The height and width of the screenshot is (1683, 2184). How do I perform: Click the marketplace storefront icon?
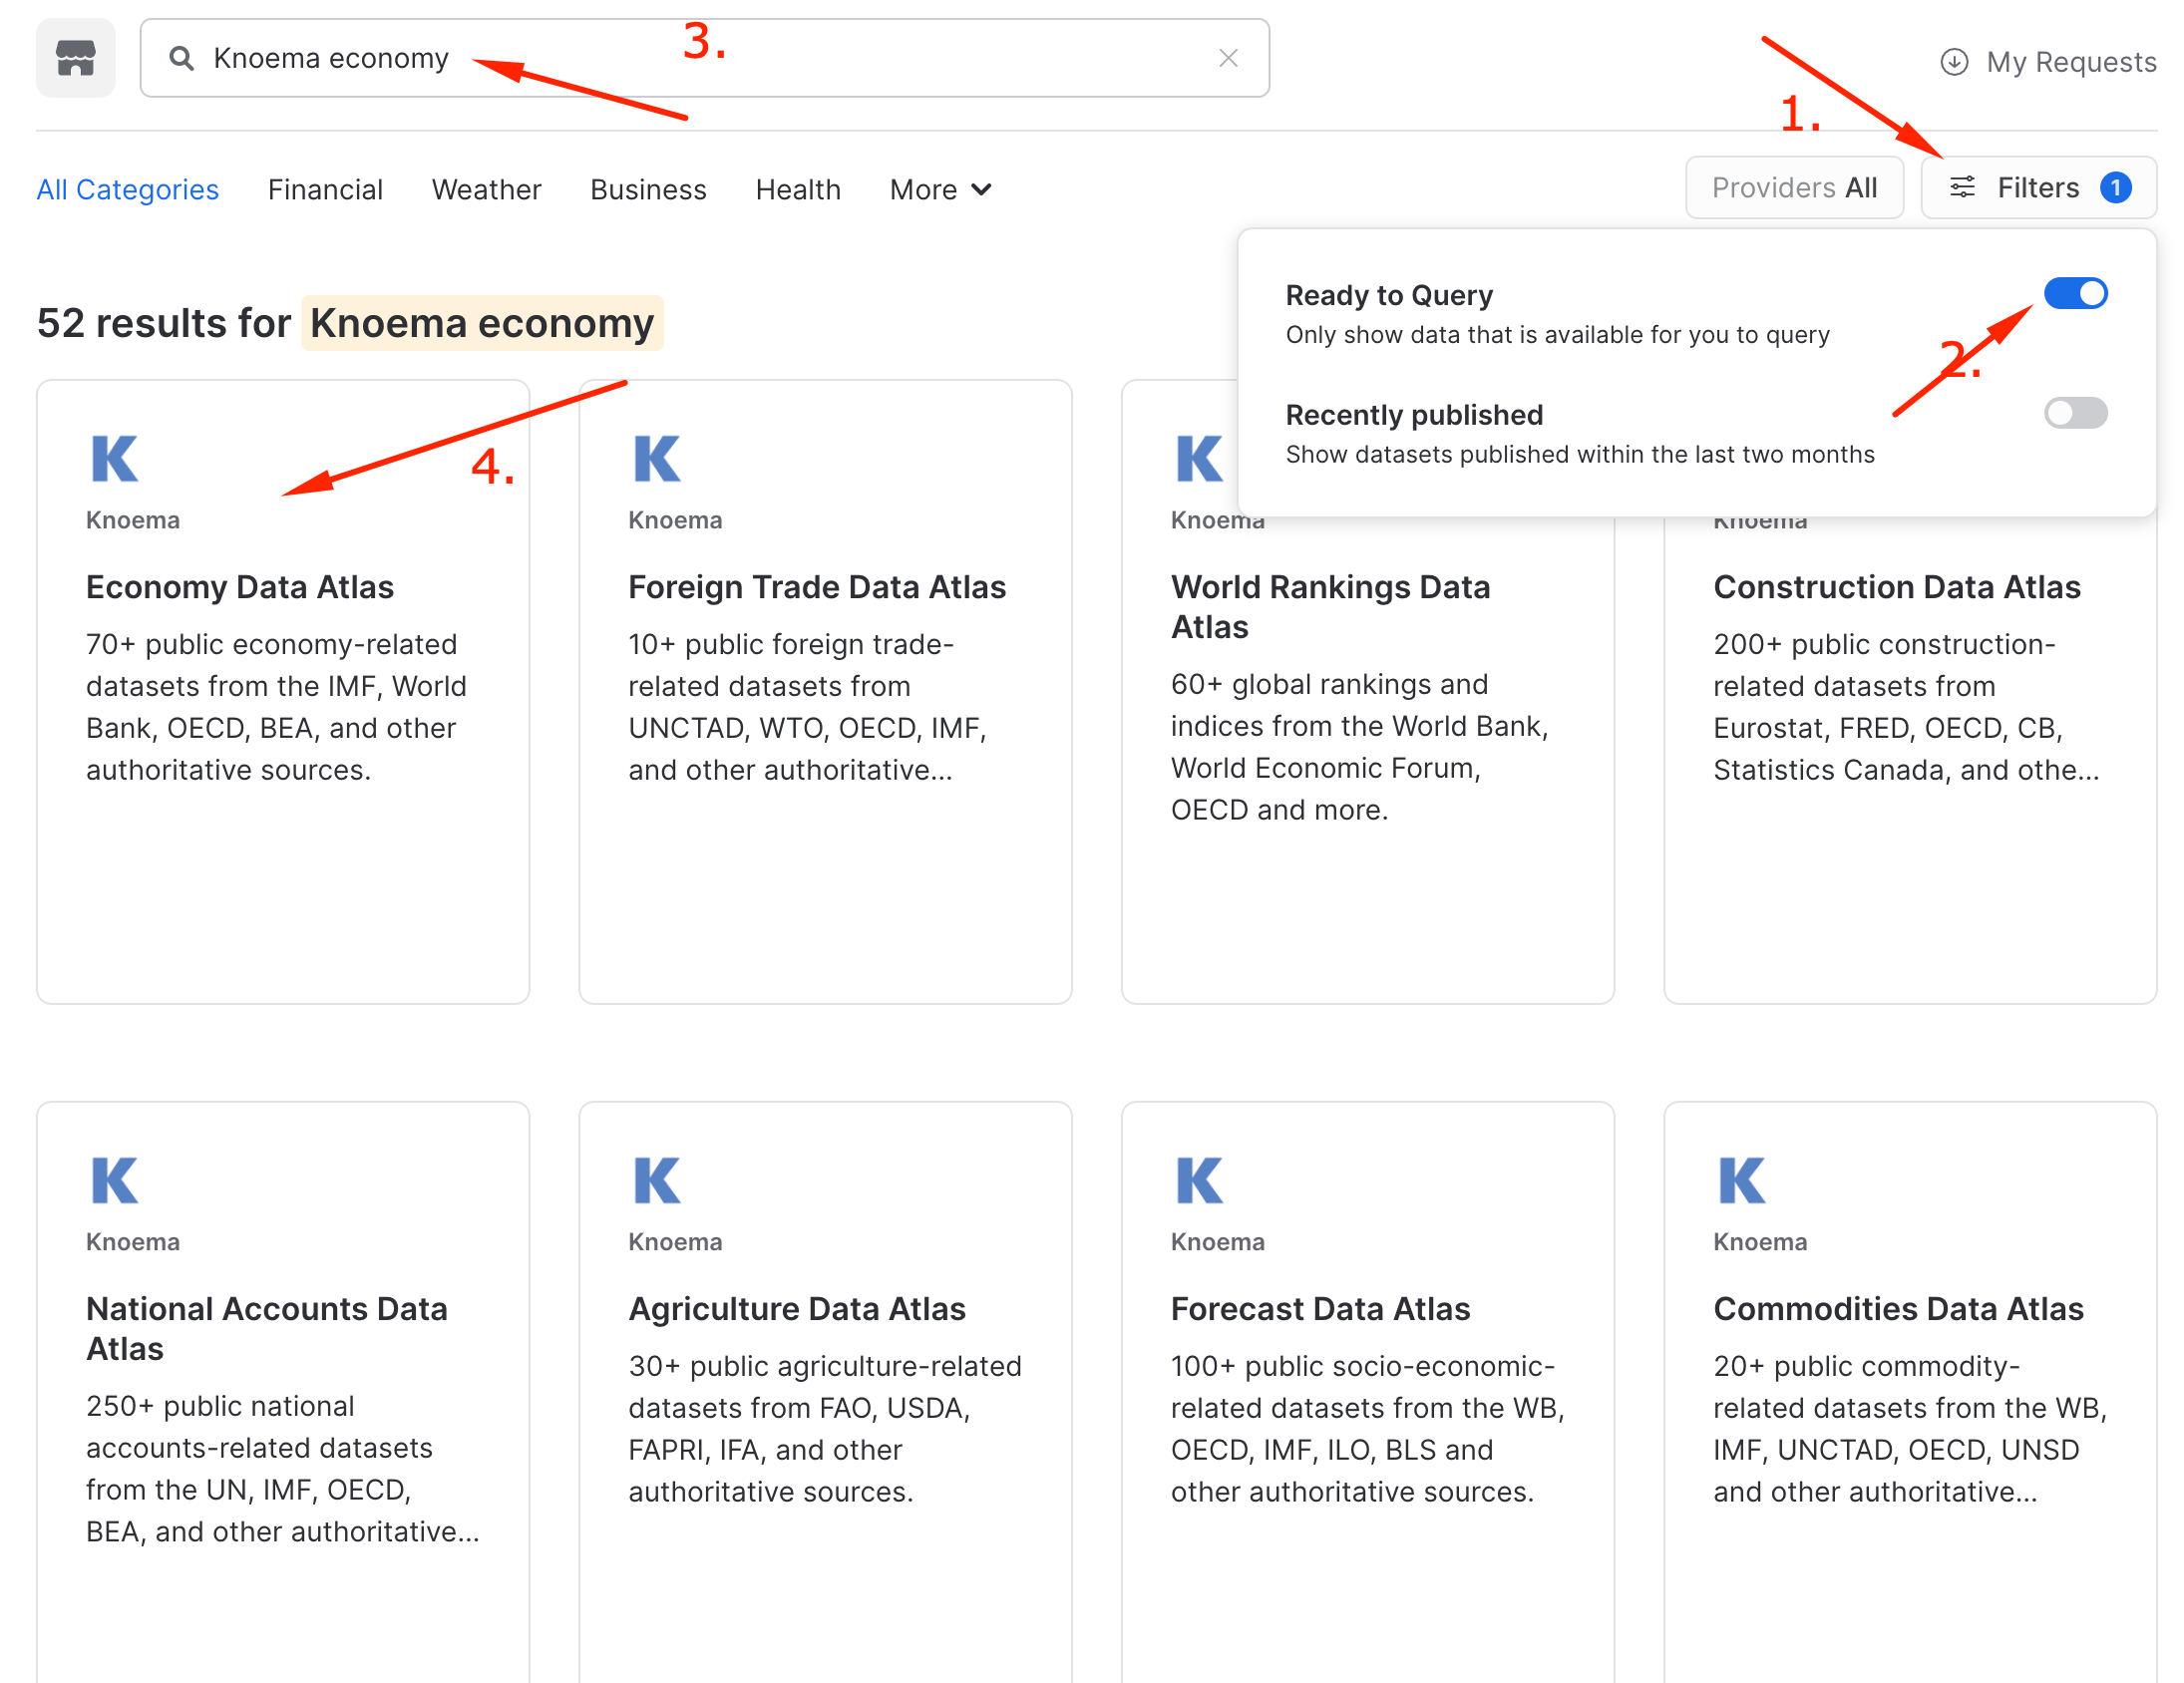[x=75, y=58]
